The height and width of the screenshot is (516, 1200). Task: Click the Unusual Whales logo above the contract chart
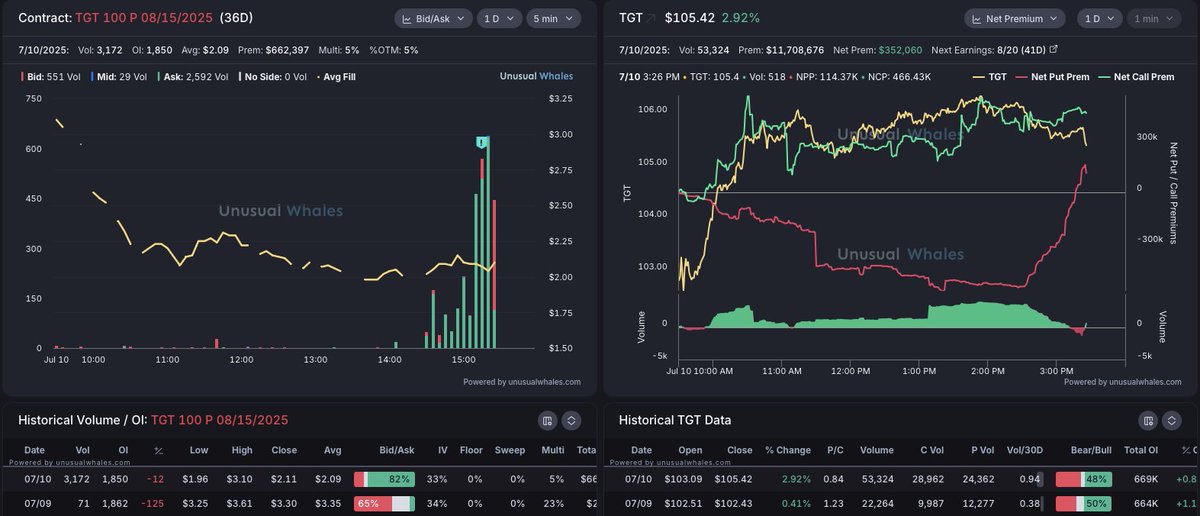click(x=538, y=76)
